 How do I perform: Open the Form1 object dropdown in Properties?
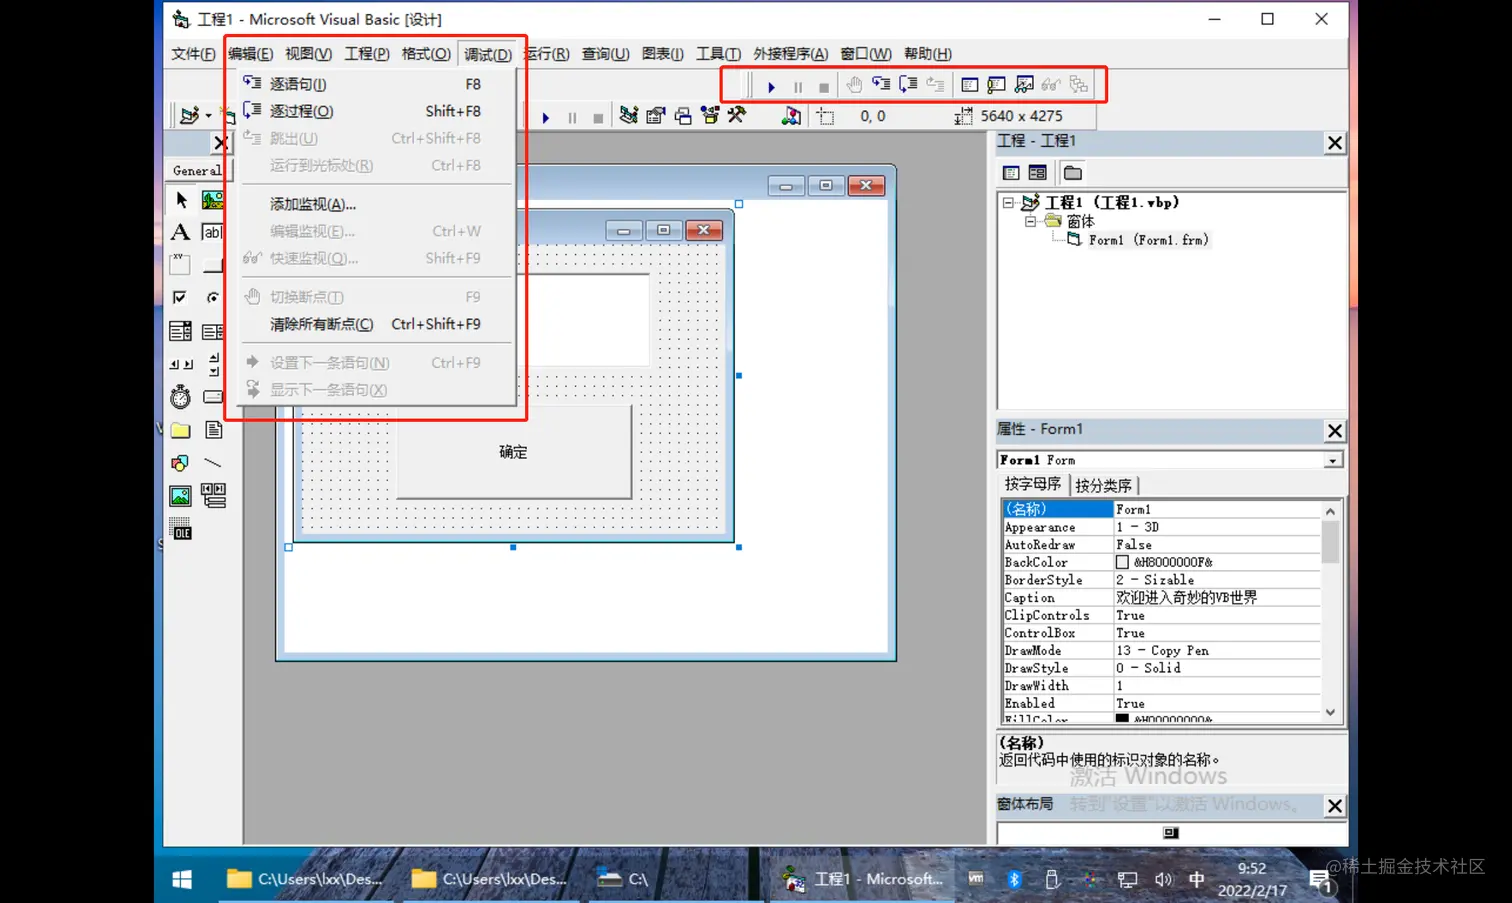1333,460
